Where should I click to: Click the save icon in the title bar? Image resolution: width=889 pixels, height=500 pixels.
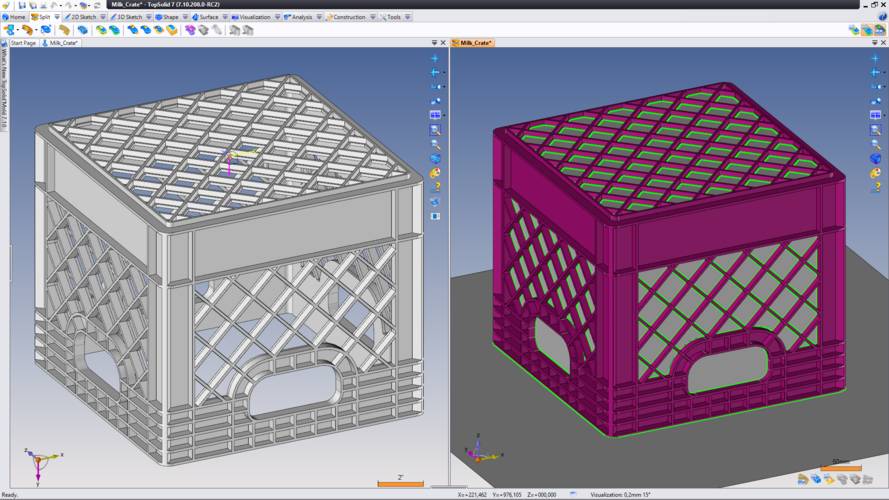point(22,5)
